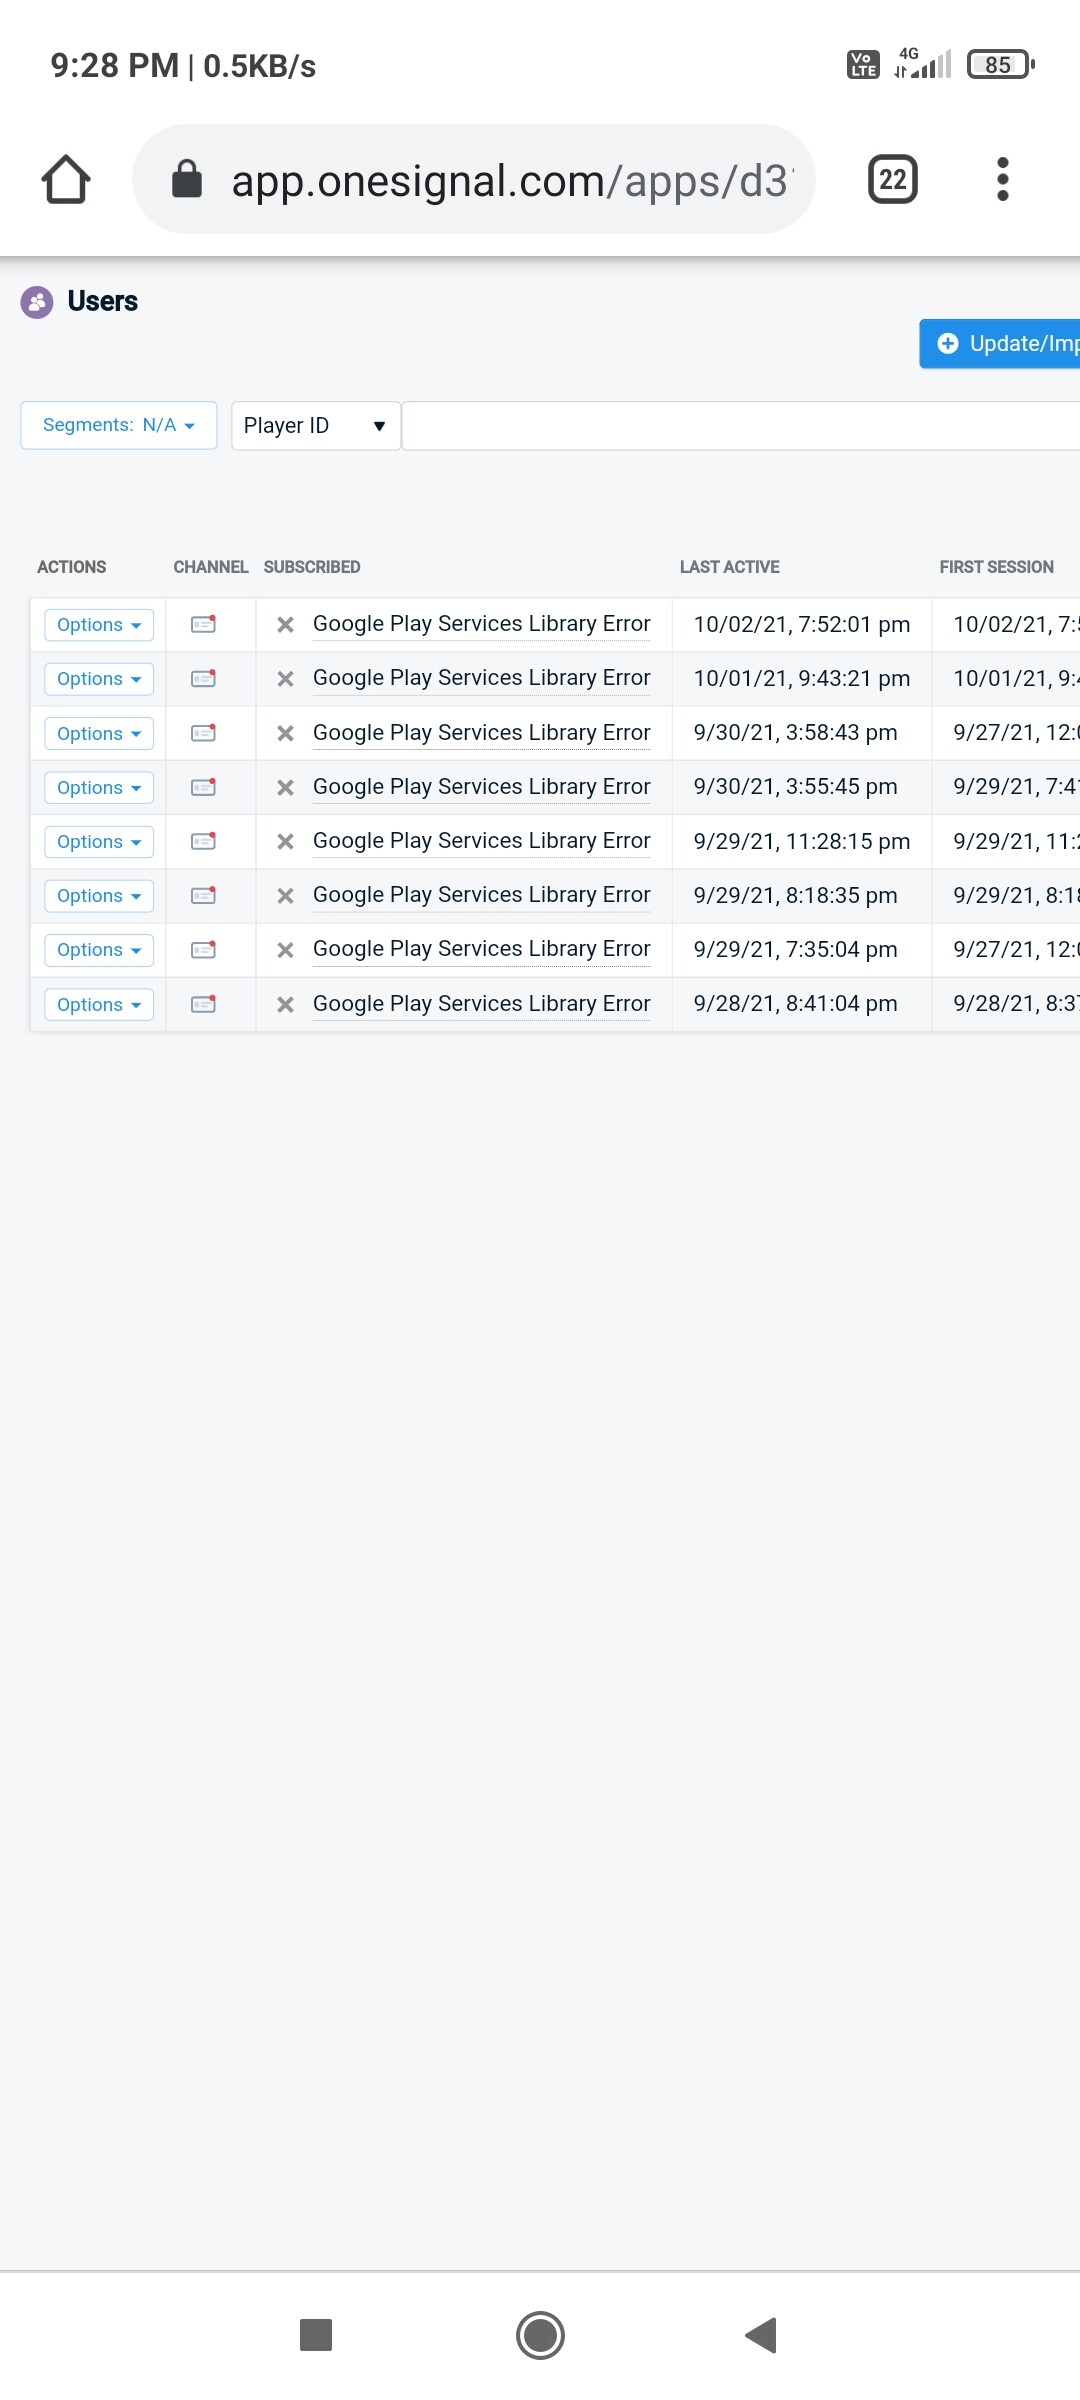The height and width of the screenshot is (2400, 1080).
Task: Open Options for the 9/29/21 7:35:04 pm user
Action: [99, 950]
